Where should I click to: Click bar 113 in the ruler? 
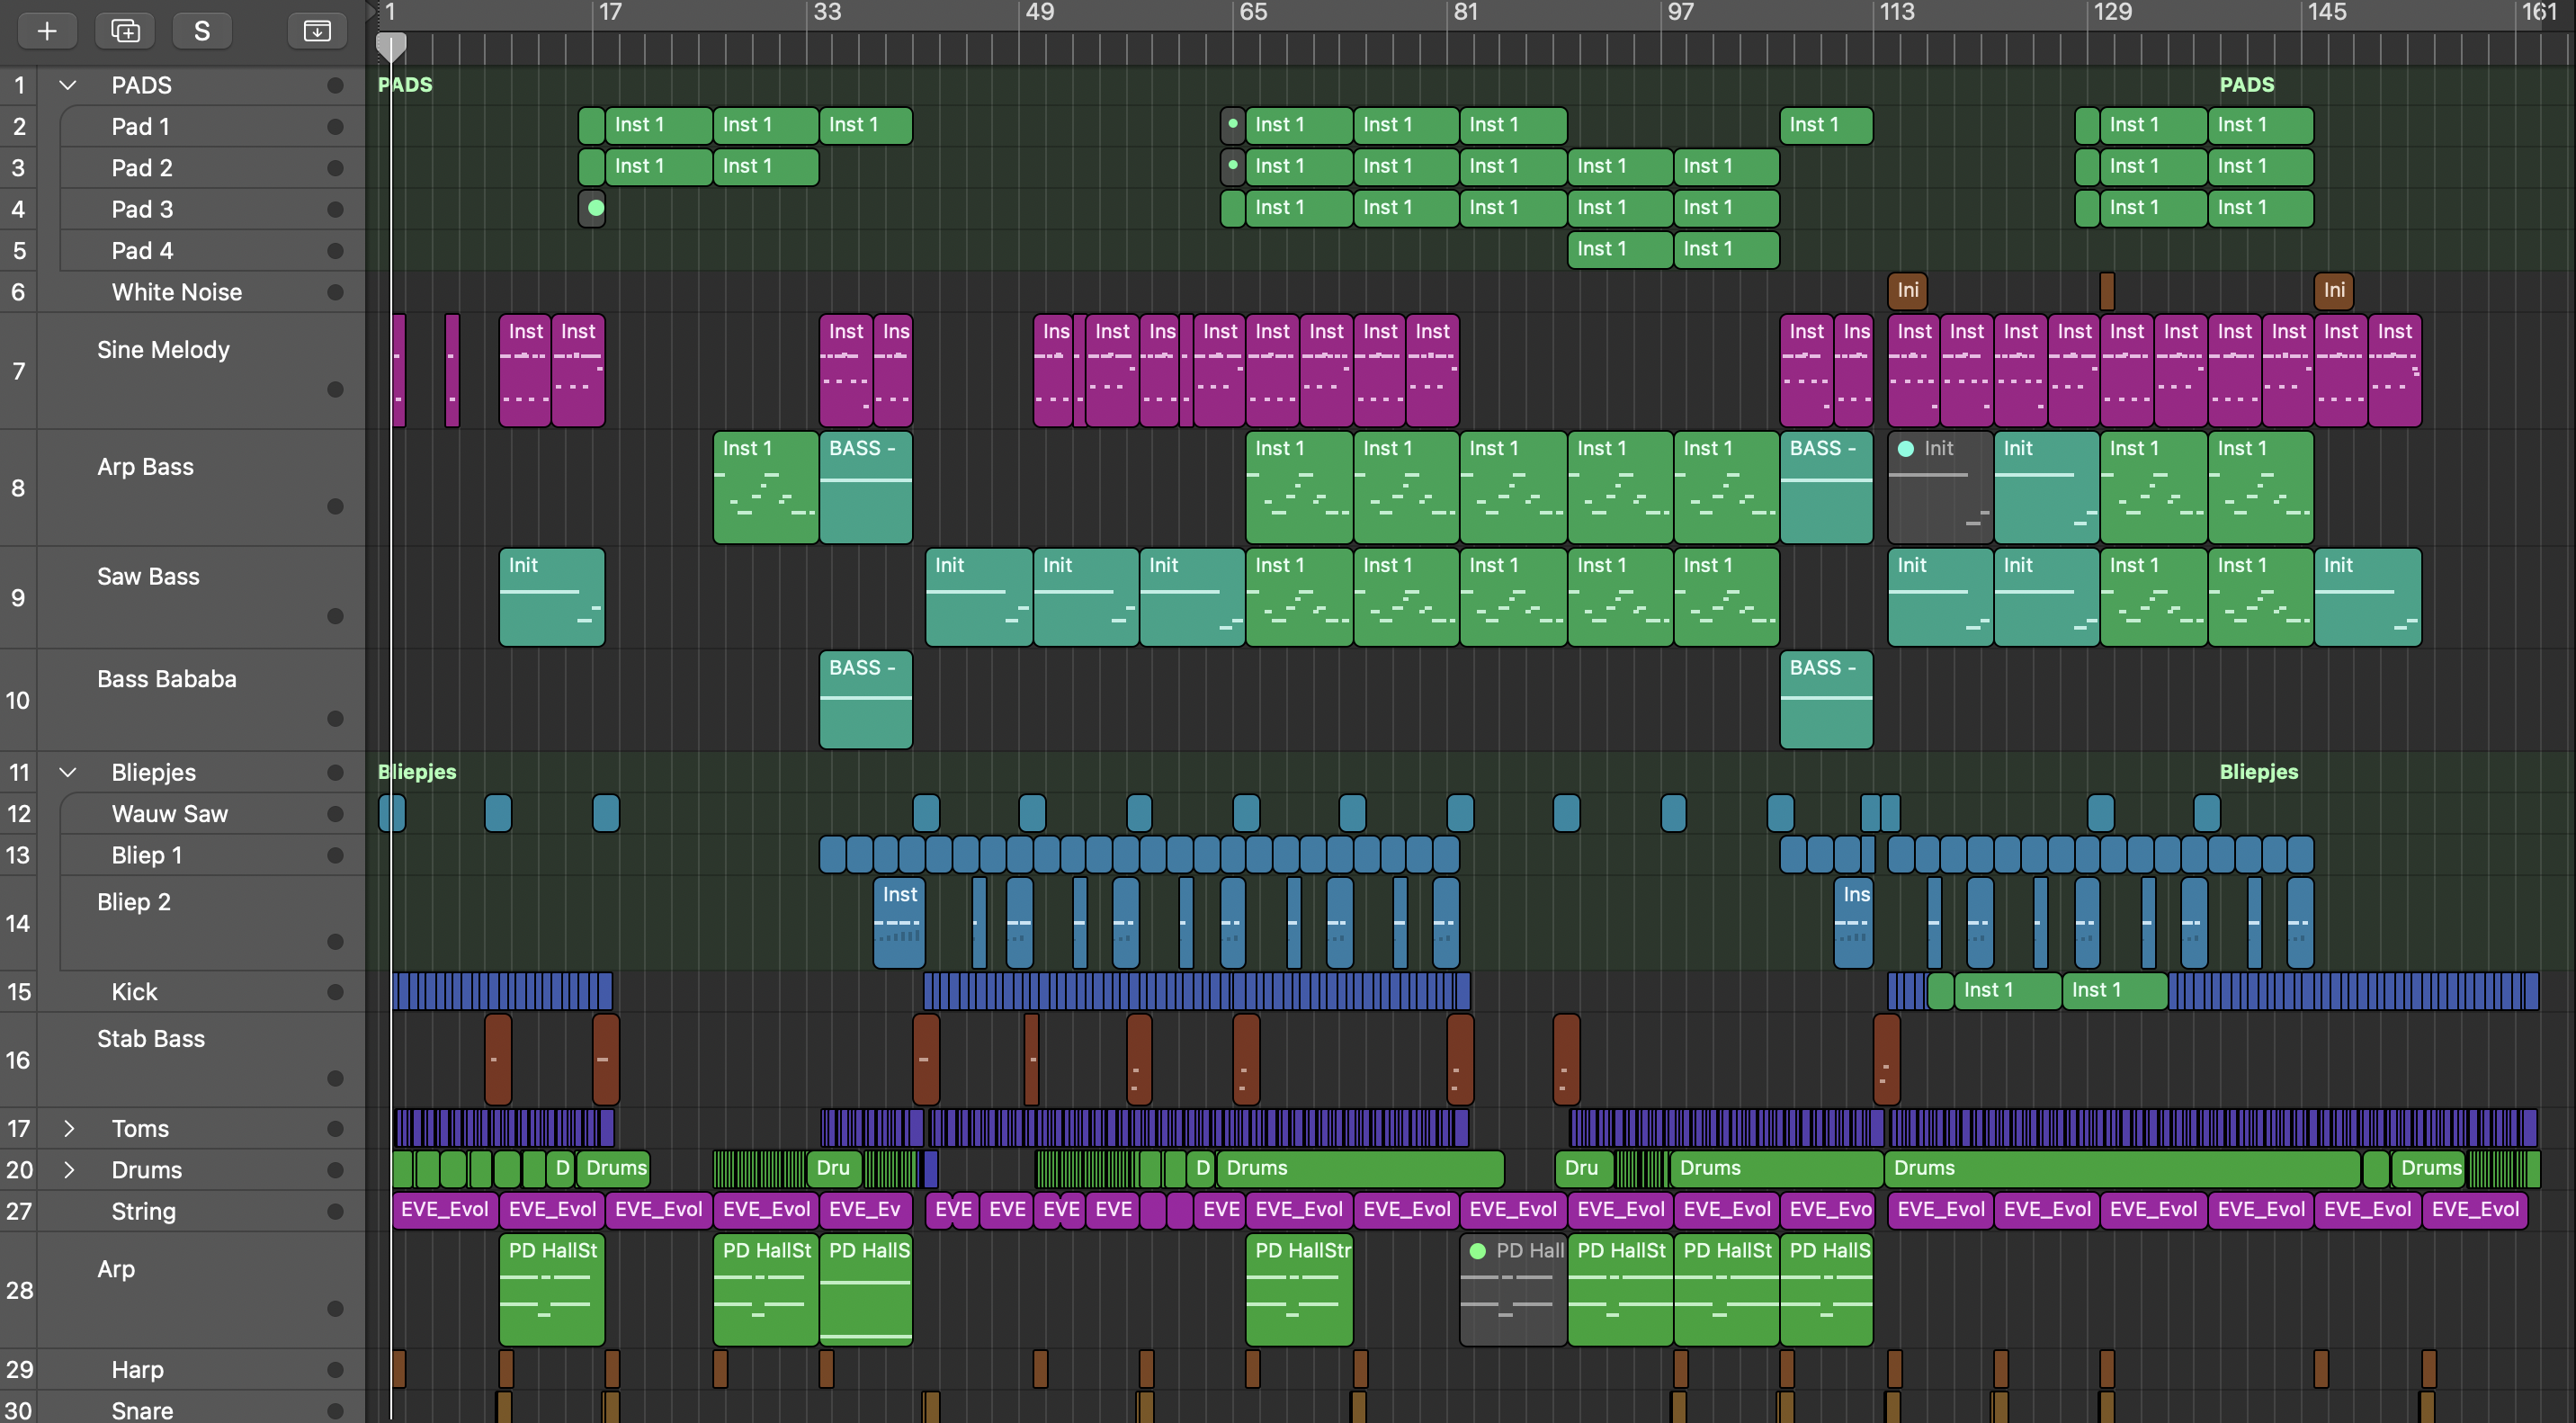1896,12
